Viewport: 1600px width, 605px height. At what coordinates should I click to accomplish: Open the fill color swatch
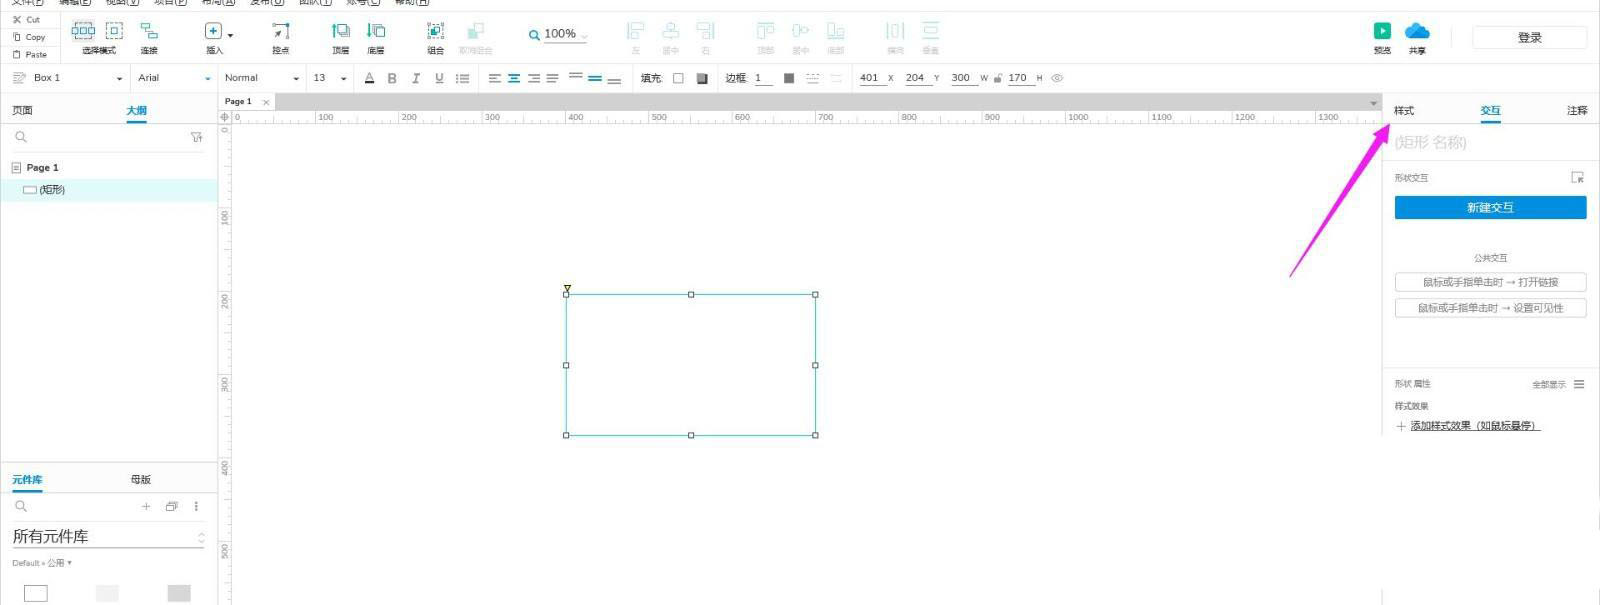pyautogui.click(x=679, y=78)
